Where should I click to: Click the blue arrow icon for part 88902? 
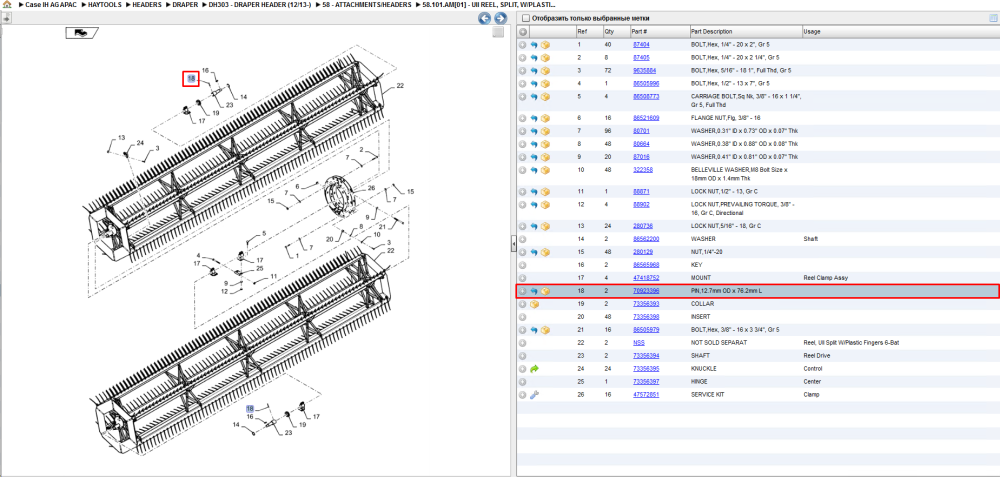tap(534, 205)
